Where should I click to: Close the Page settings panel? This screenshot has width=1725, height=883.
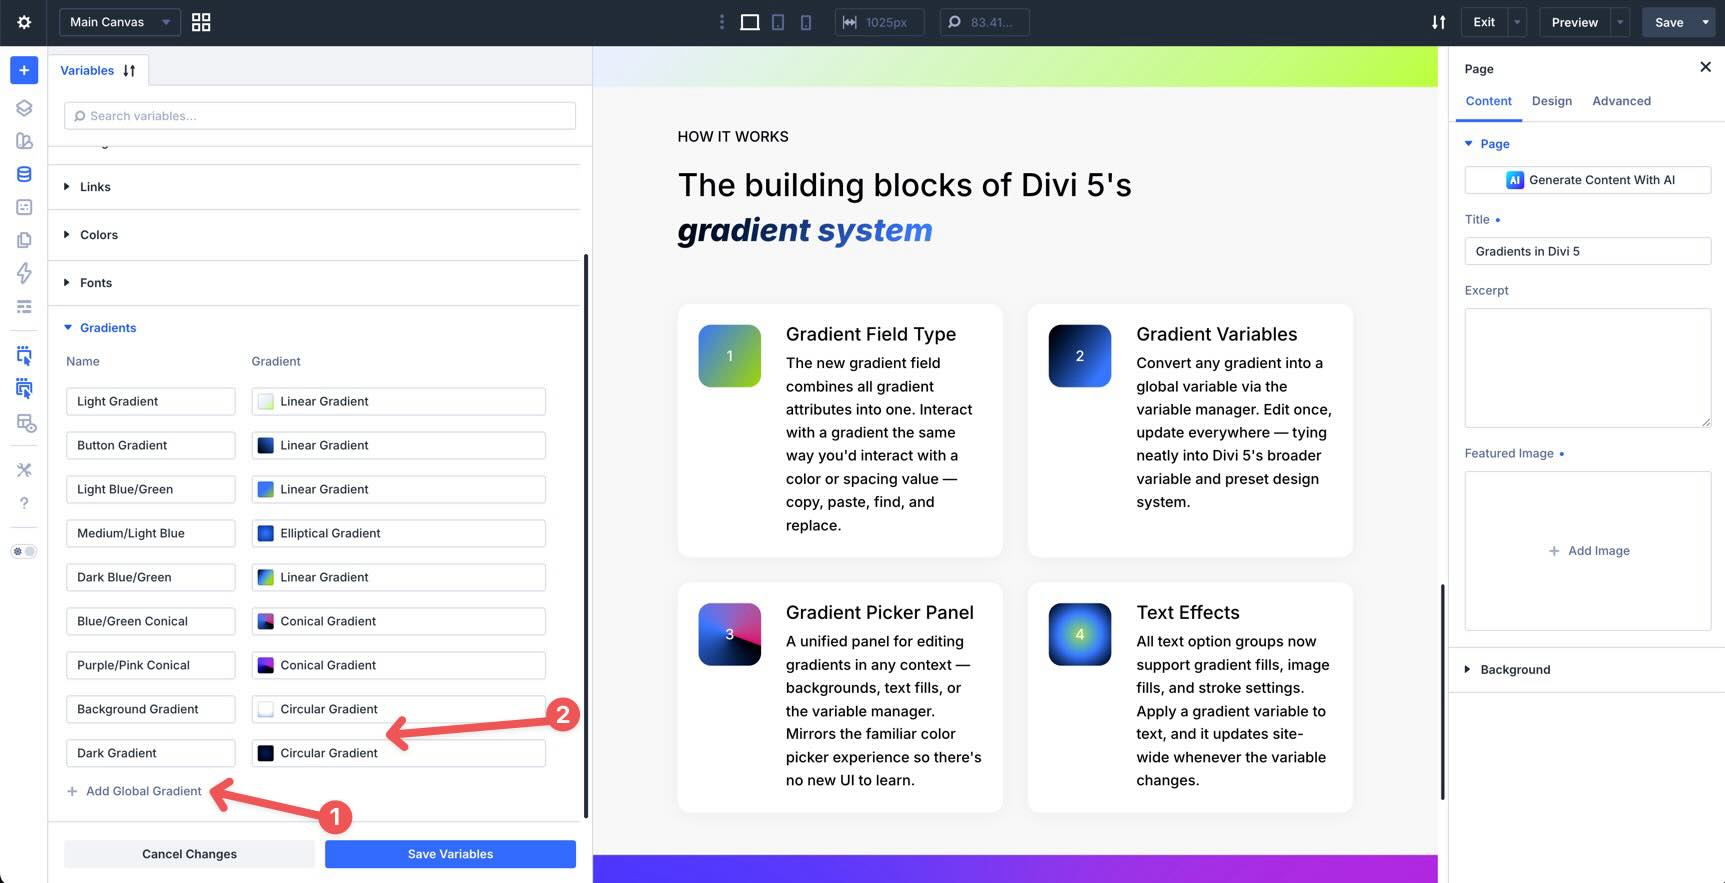[x=1705, y=67]
